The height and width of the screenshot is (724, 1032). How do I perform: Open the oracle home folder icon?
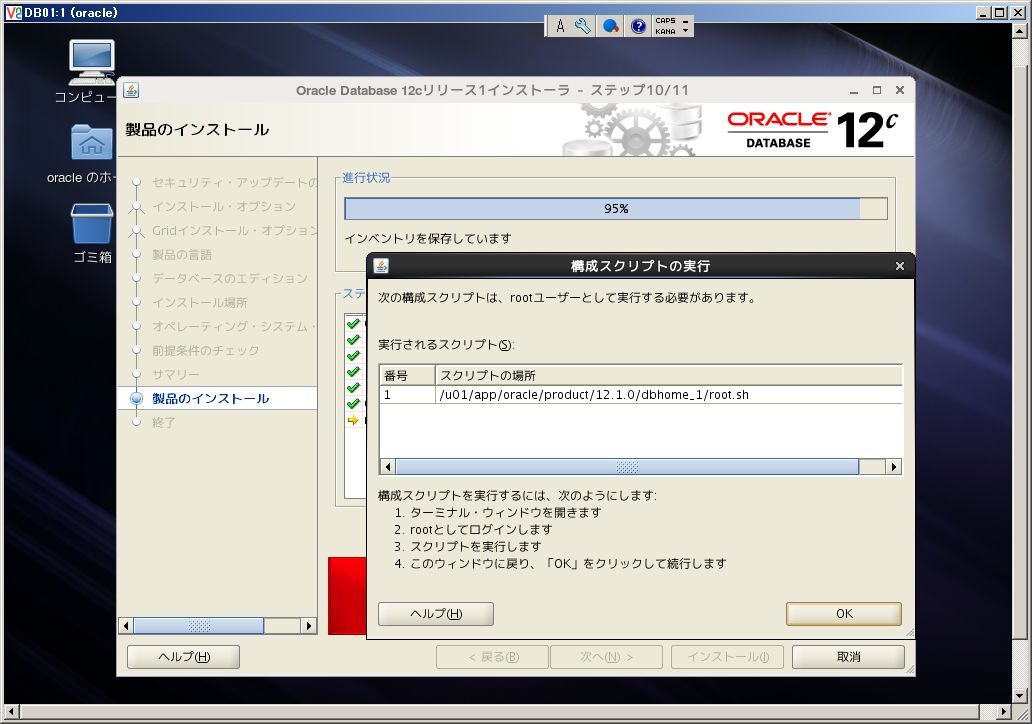pos(92,142)
